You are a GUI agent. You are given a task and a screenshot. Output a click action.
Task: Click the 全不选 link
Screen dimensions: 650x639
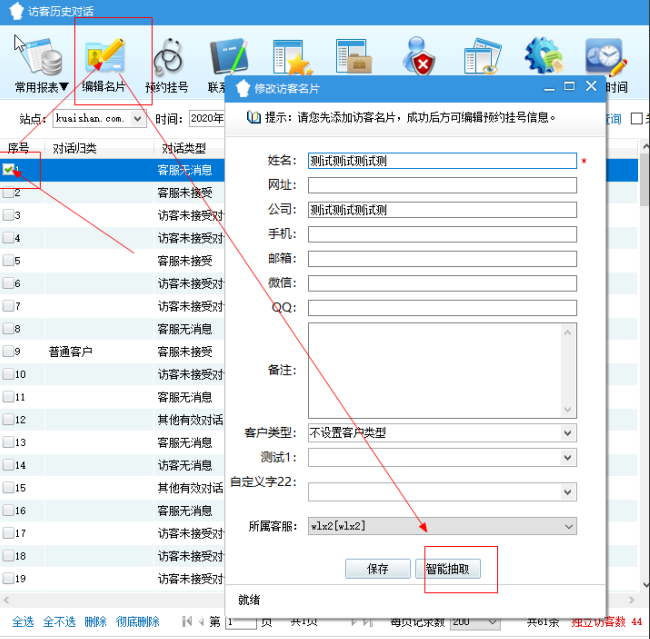click(x=59, y=622)
